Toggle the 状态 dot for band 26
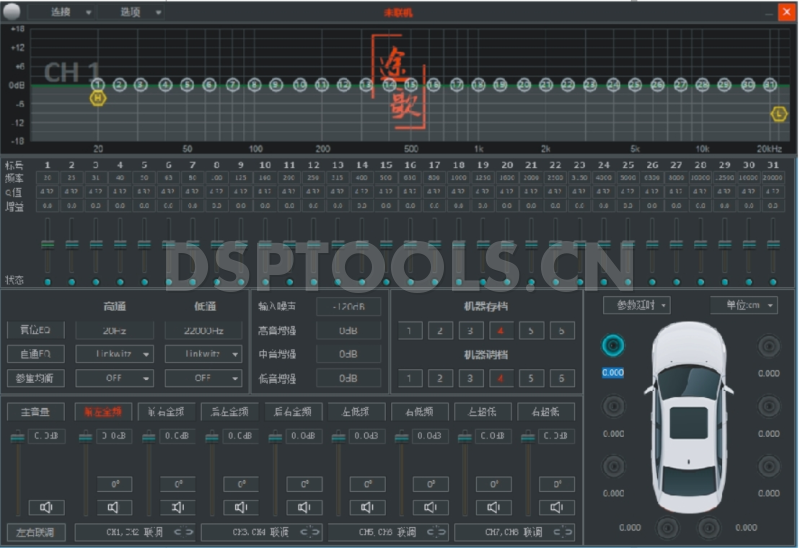 coord(652,282)
